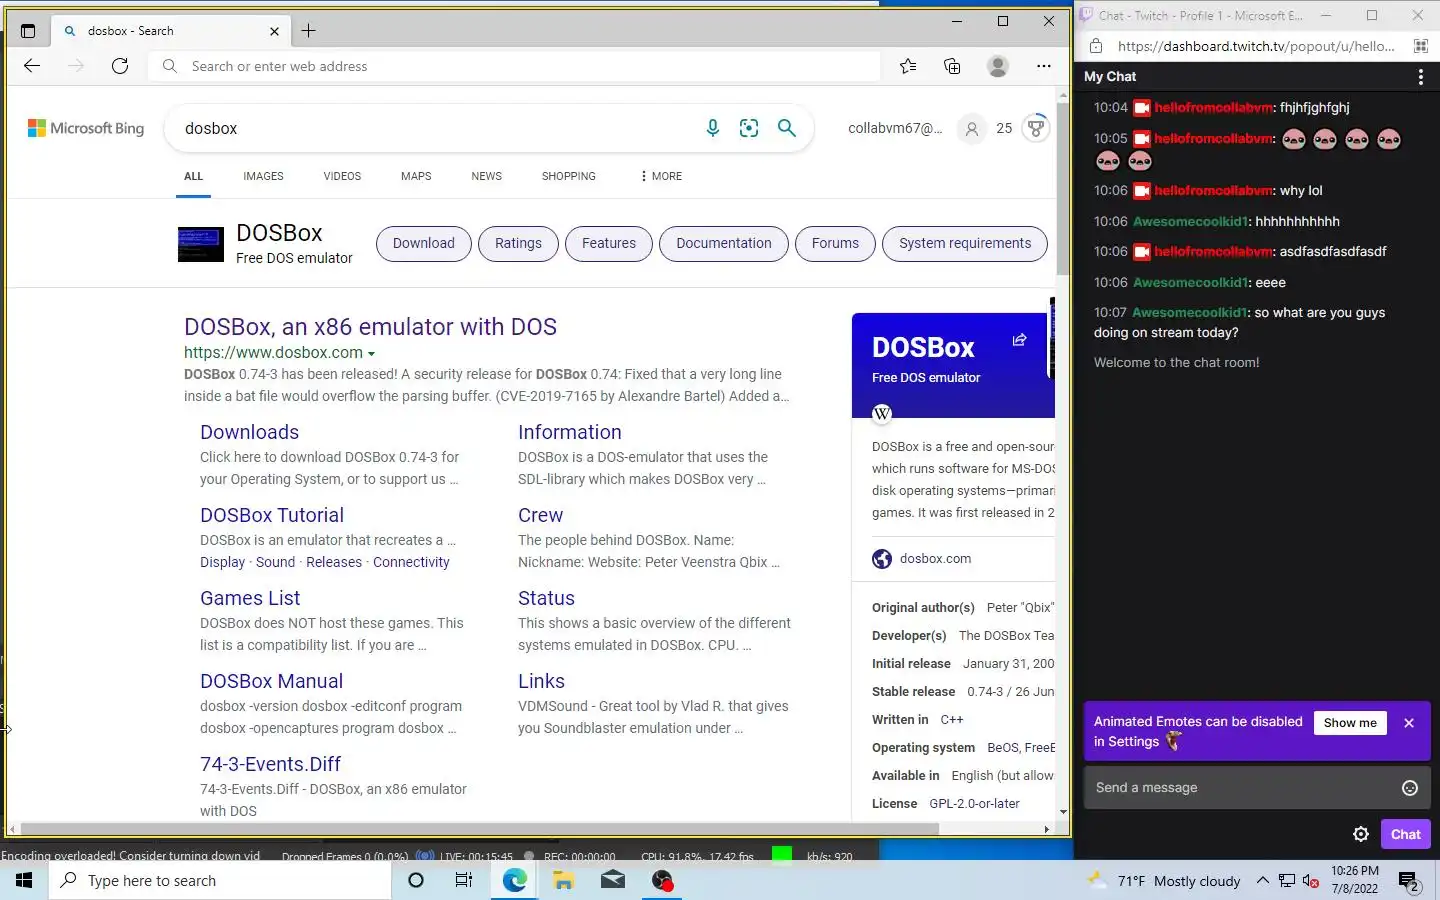Open the Links sitelink

pyautogui.click(x=541, y=681)
